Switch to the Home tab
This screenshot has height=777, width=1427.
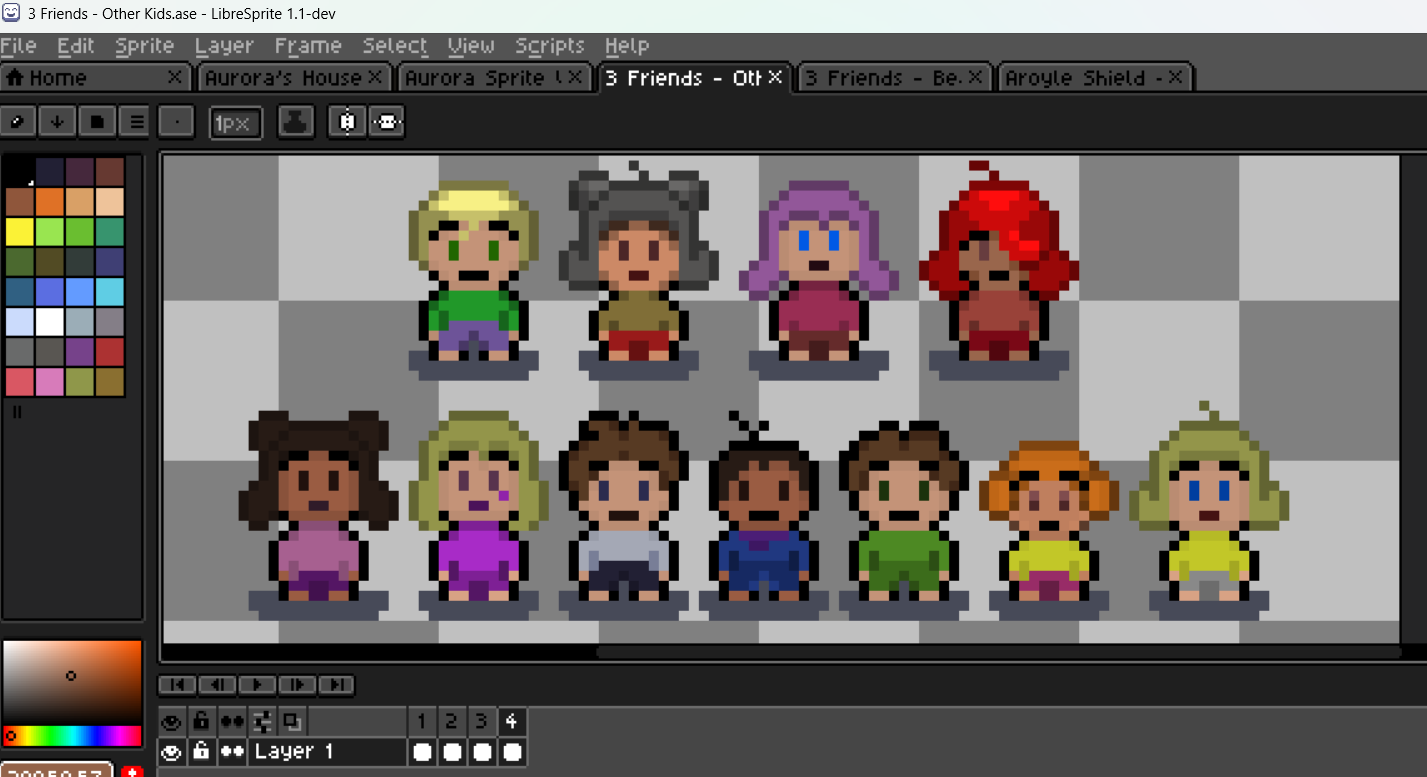coord(95,77)
